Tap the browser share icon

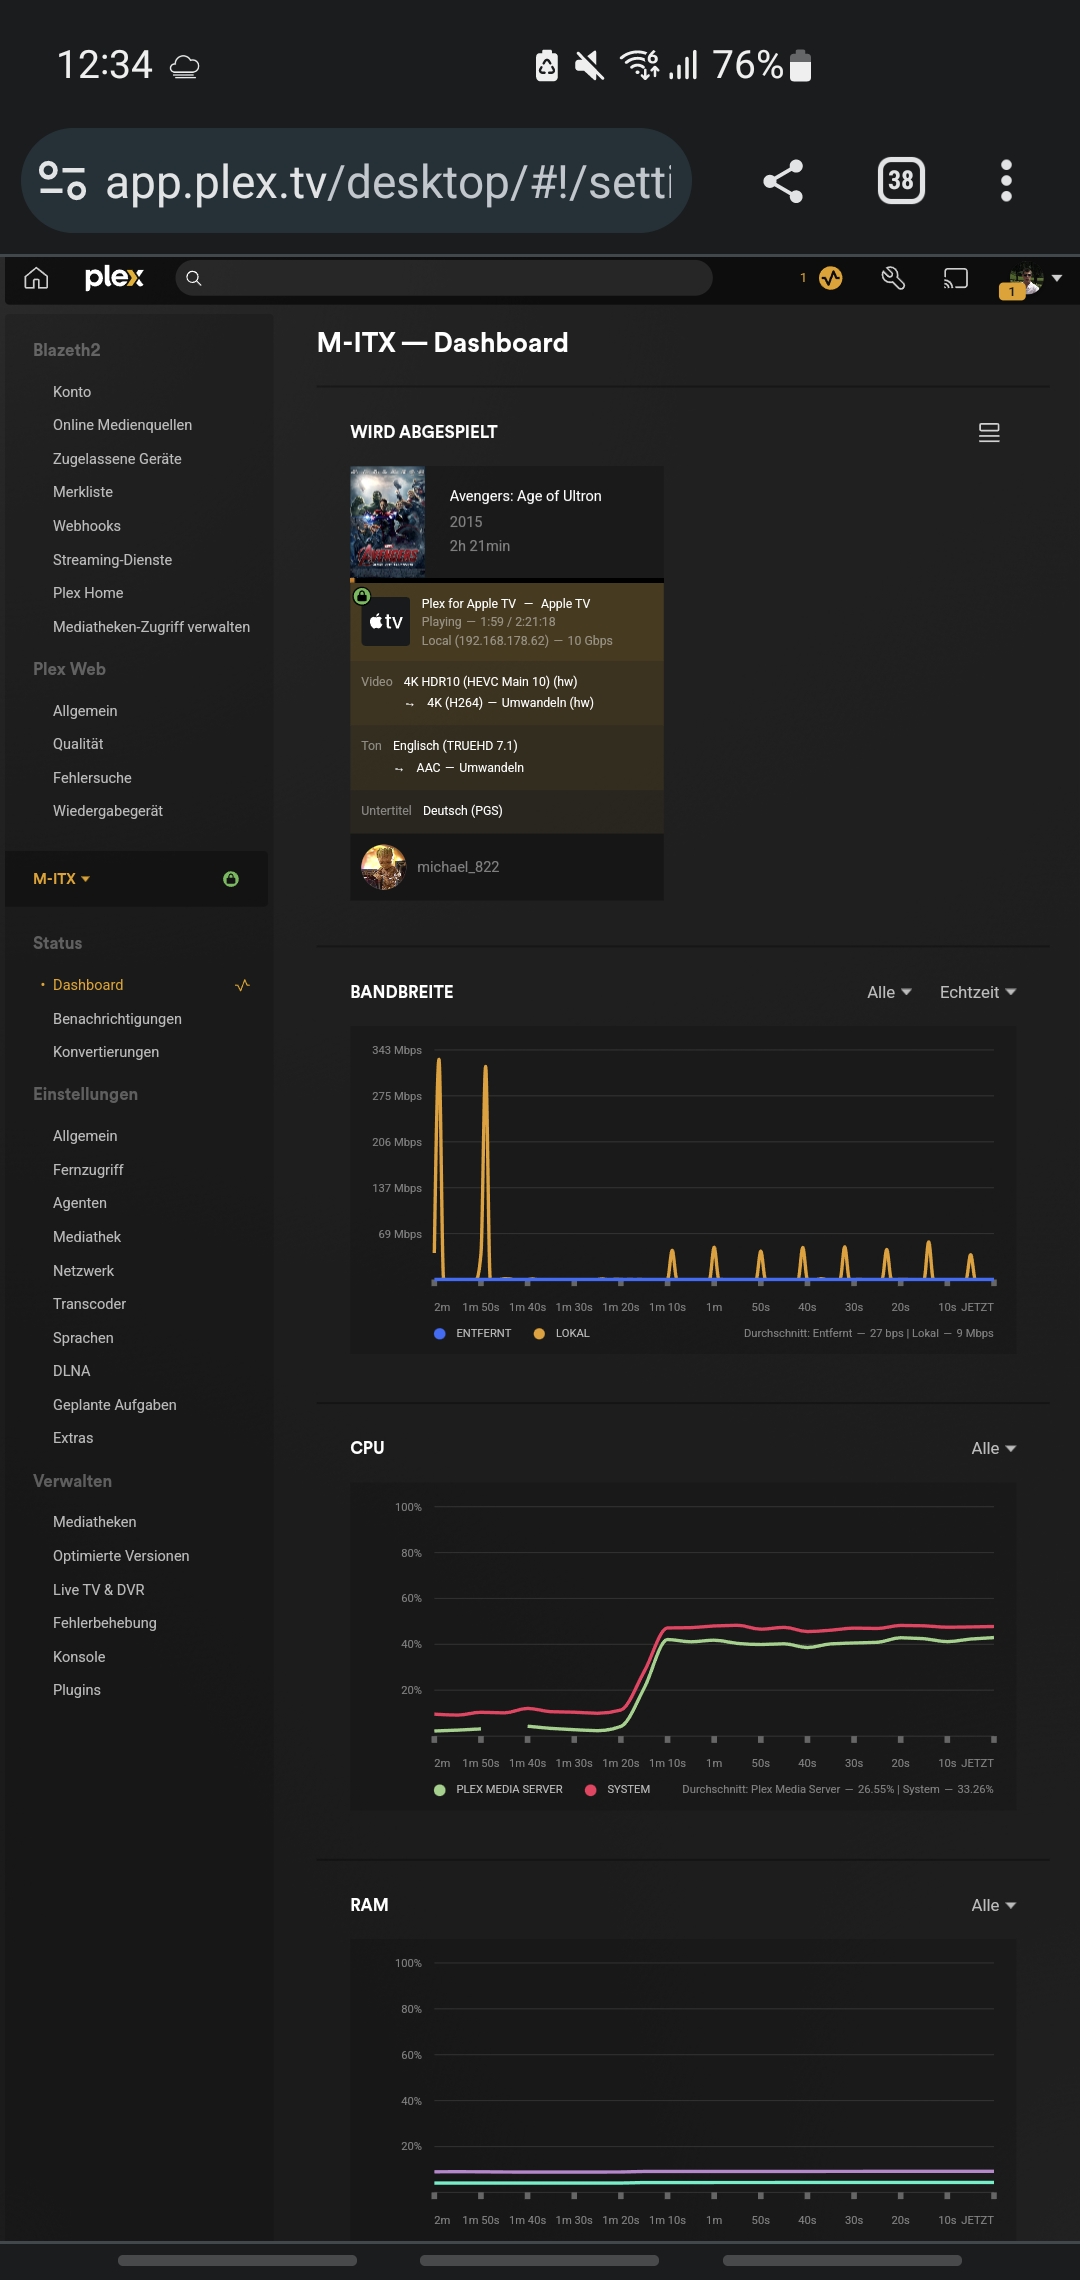(x=783, y=181)
